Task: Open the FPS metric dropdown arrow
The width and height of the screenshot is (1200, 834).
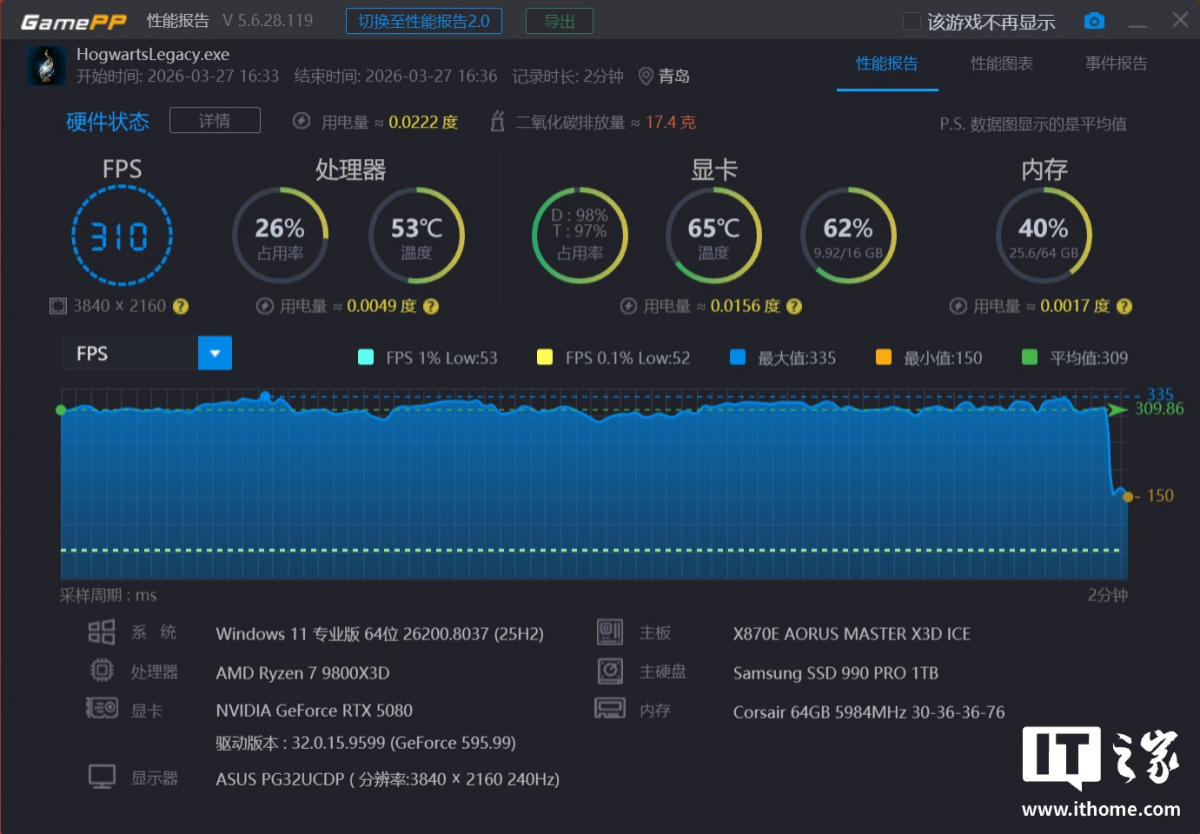Action: click(x=215, y=353)
